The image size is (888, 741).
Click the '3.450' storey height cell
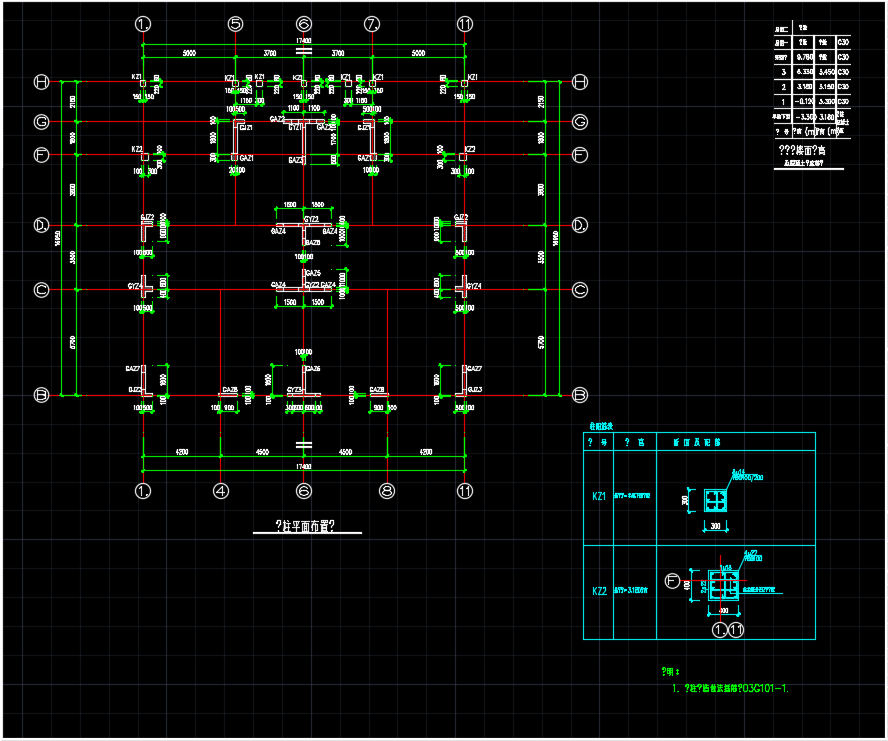[827, 72]
